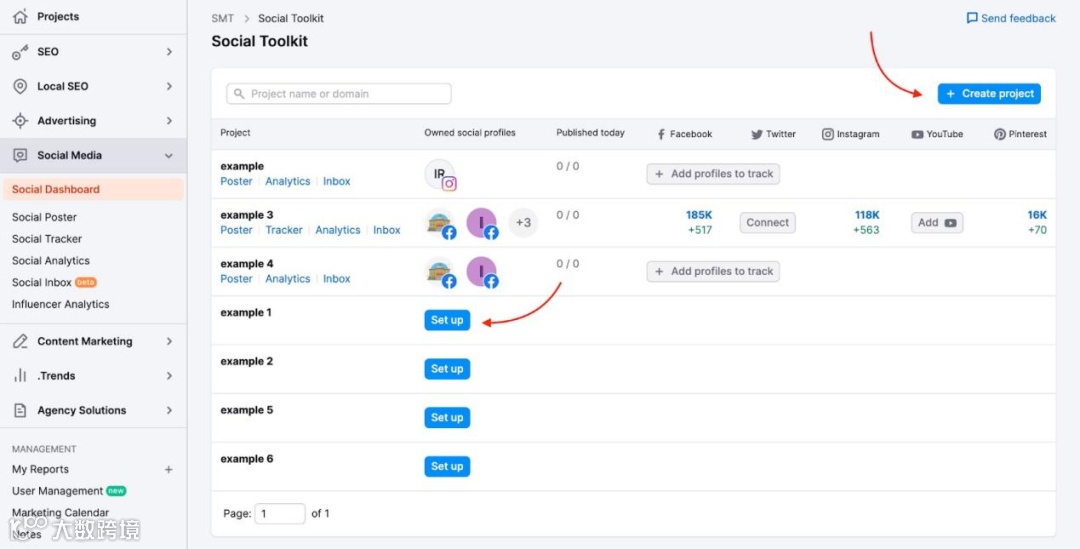Expand the Advertising chevron
1080x549 pixels.
[x=169, y=121]
